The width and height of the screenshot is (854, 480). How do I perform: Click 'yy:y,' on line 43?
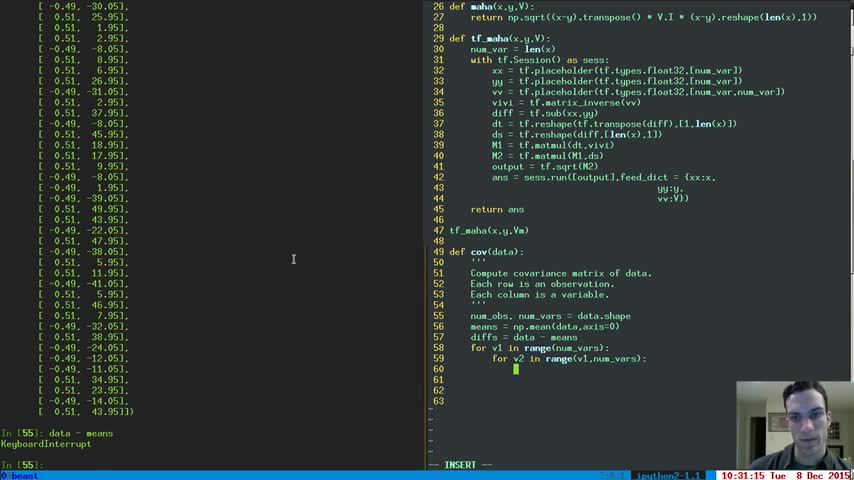[x=670, y=188]
